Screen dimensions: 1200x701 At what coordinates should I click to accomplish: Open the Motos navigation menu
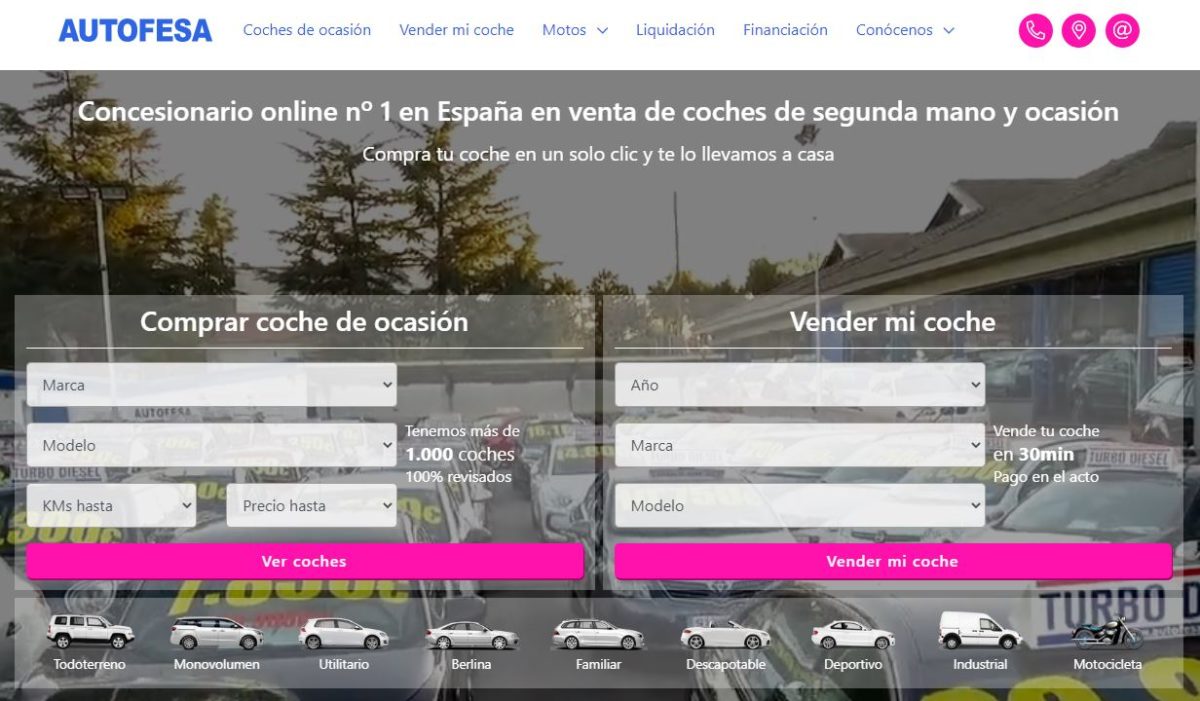[x=574, y=30]
